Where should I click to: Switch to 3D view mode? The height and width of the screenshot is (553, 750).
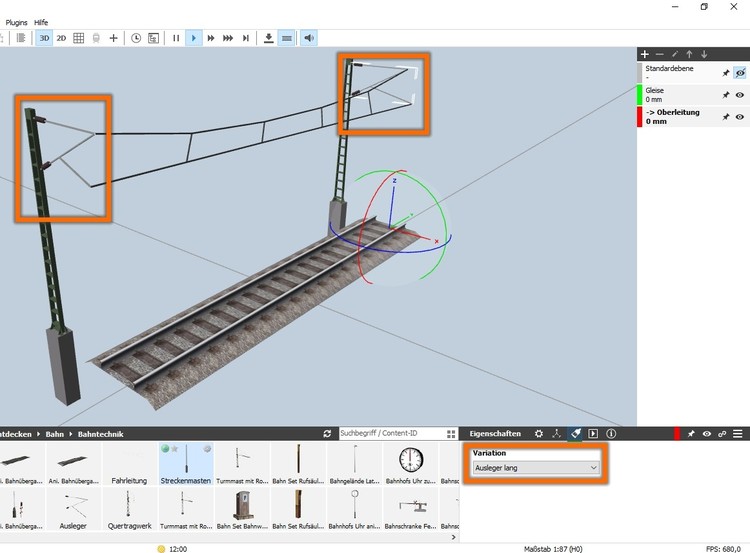pyautogui.click(x=44, y=38)
